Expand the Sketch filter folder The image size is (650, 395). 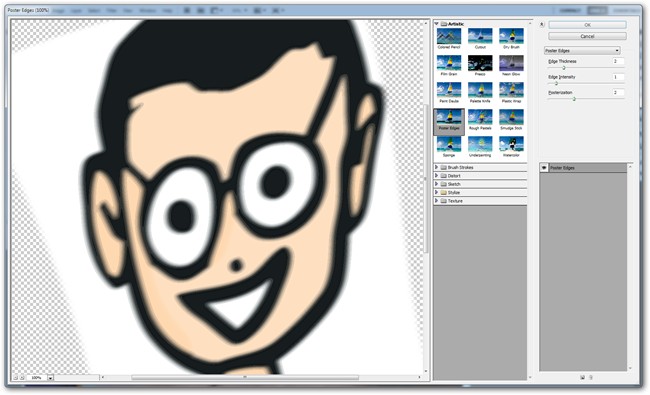point(437,184)
